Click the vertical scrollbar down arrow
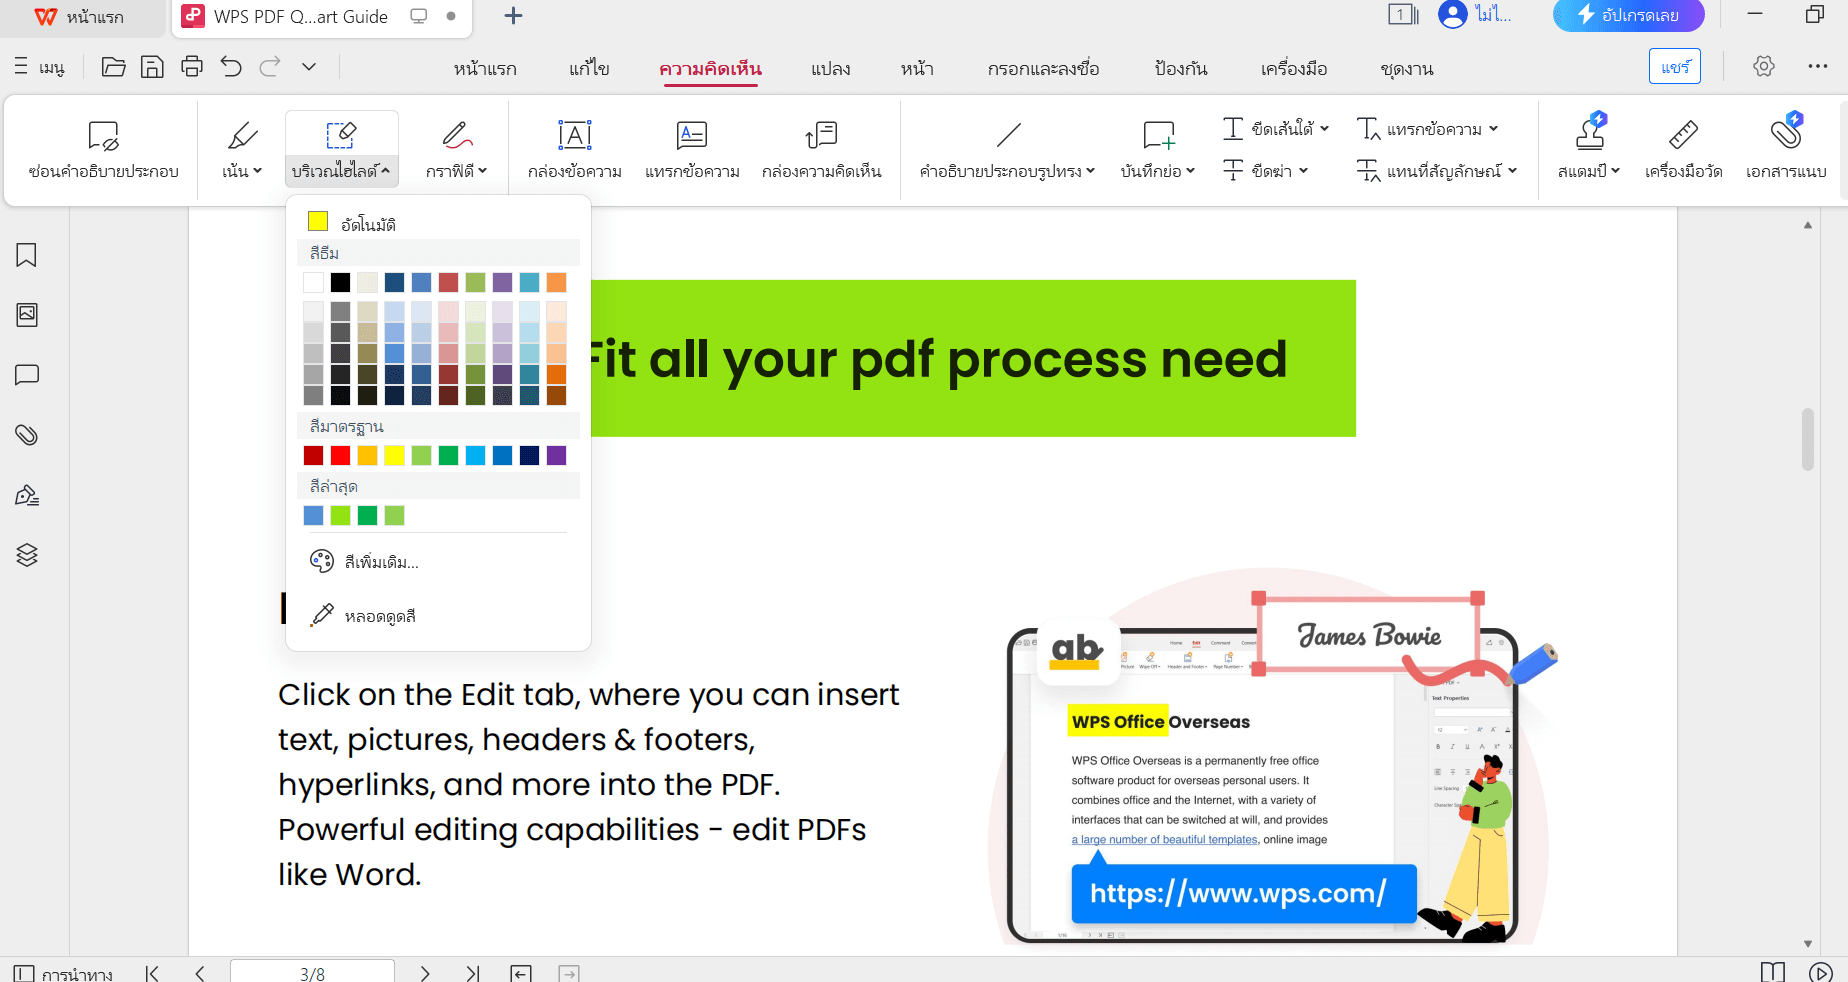This screenshot has width=1848, height=982. (x=1808, y=943)
